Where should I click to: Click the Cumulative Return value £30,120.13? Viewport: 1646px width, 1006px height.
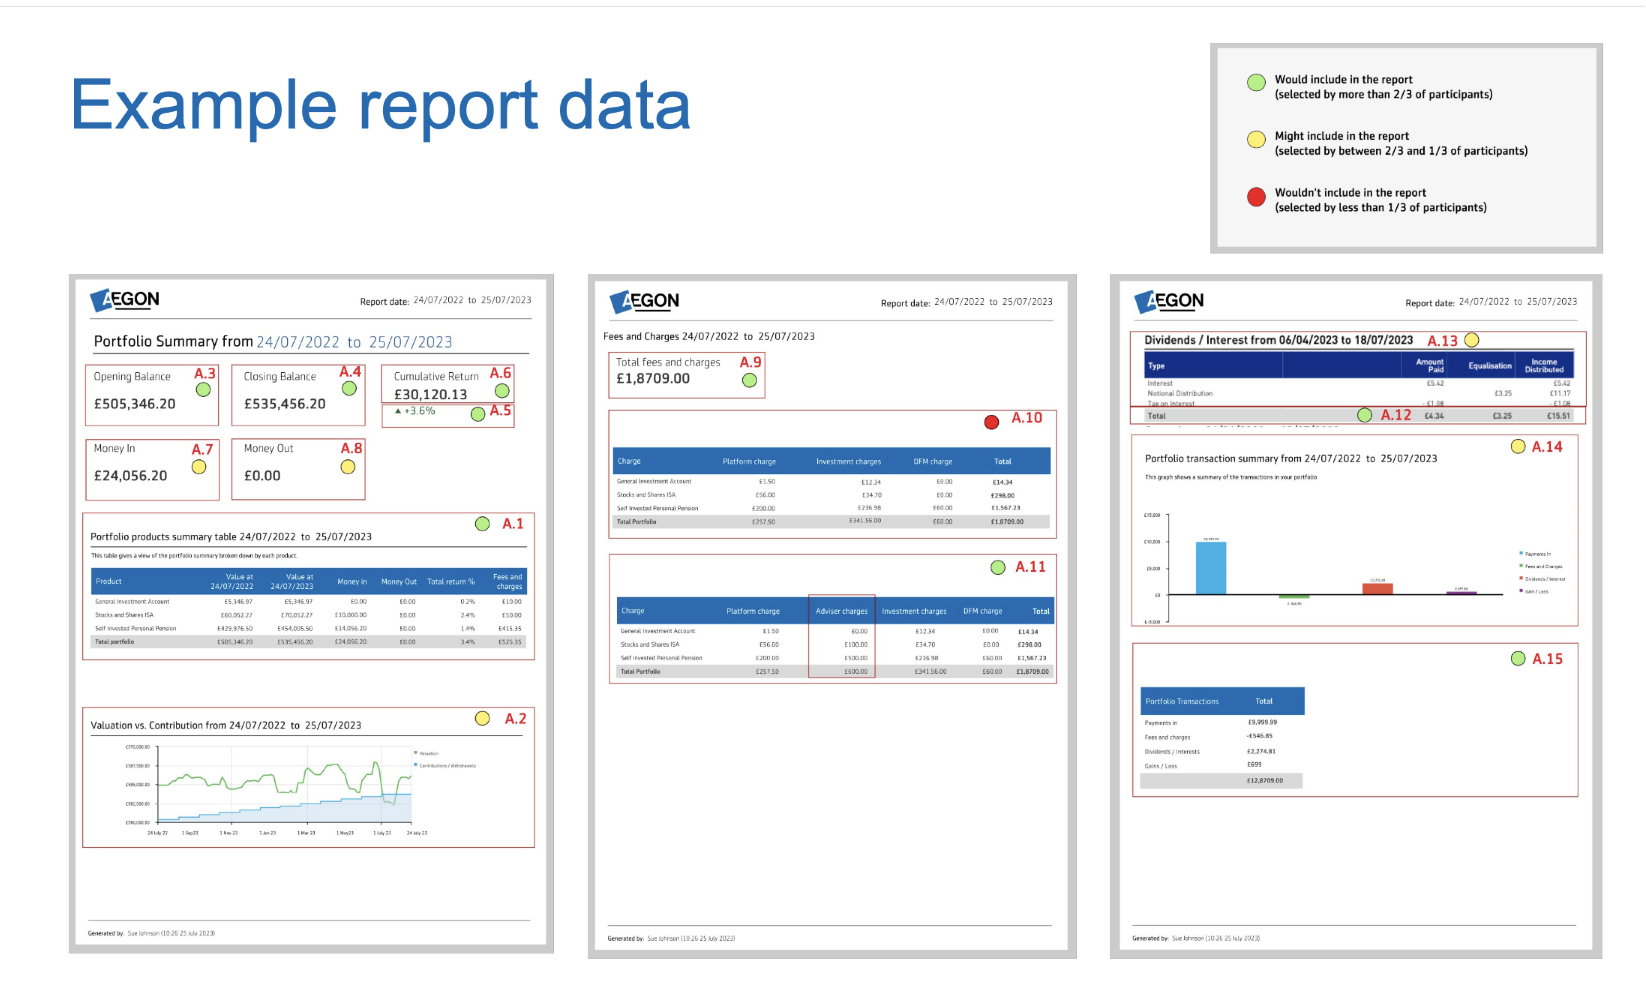(x=430, y=394)
